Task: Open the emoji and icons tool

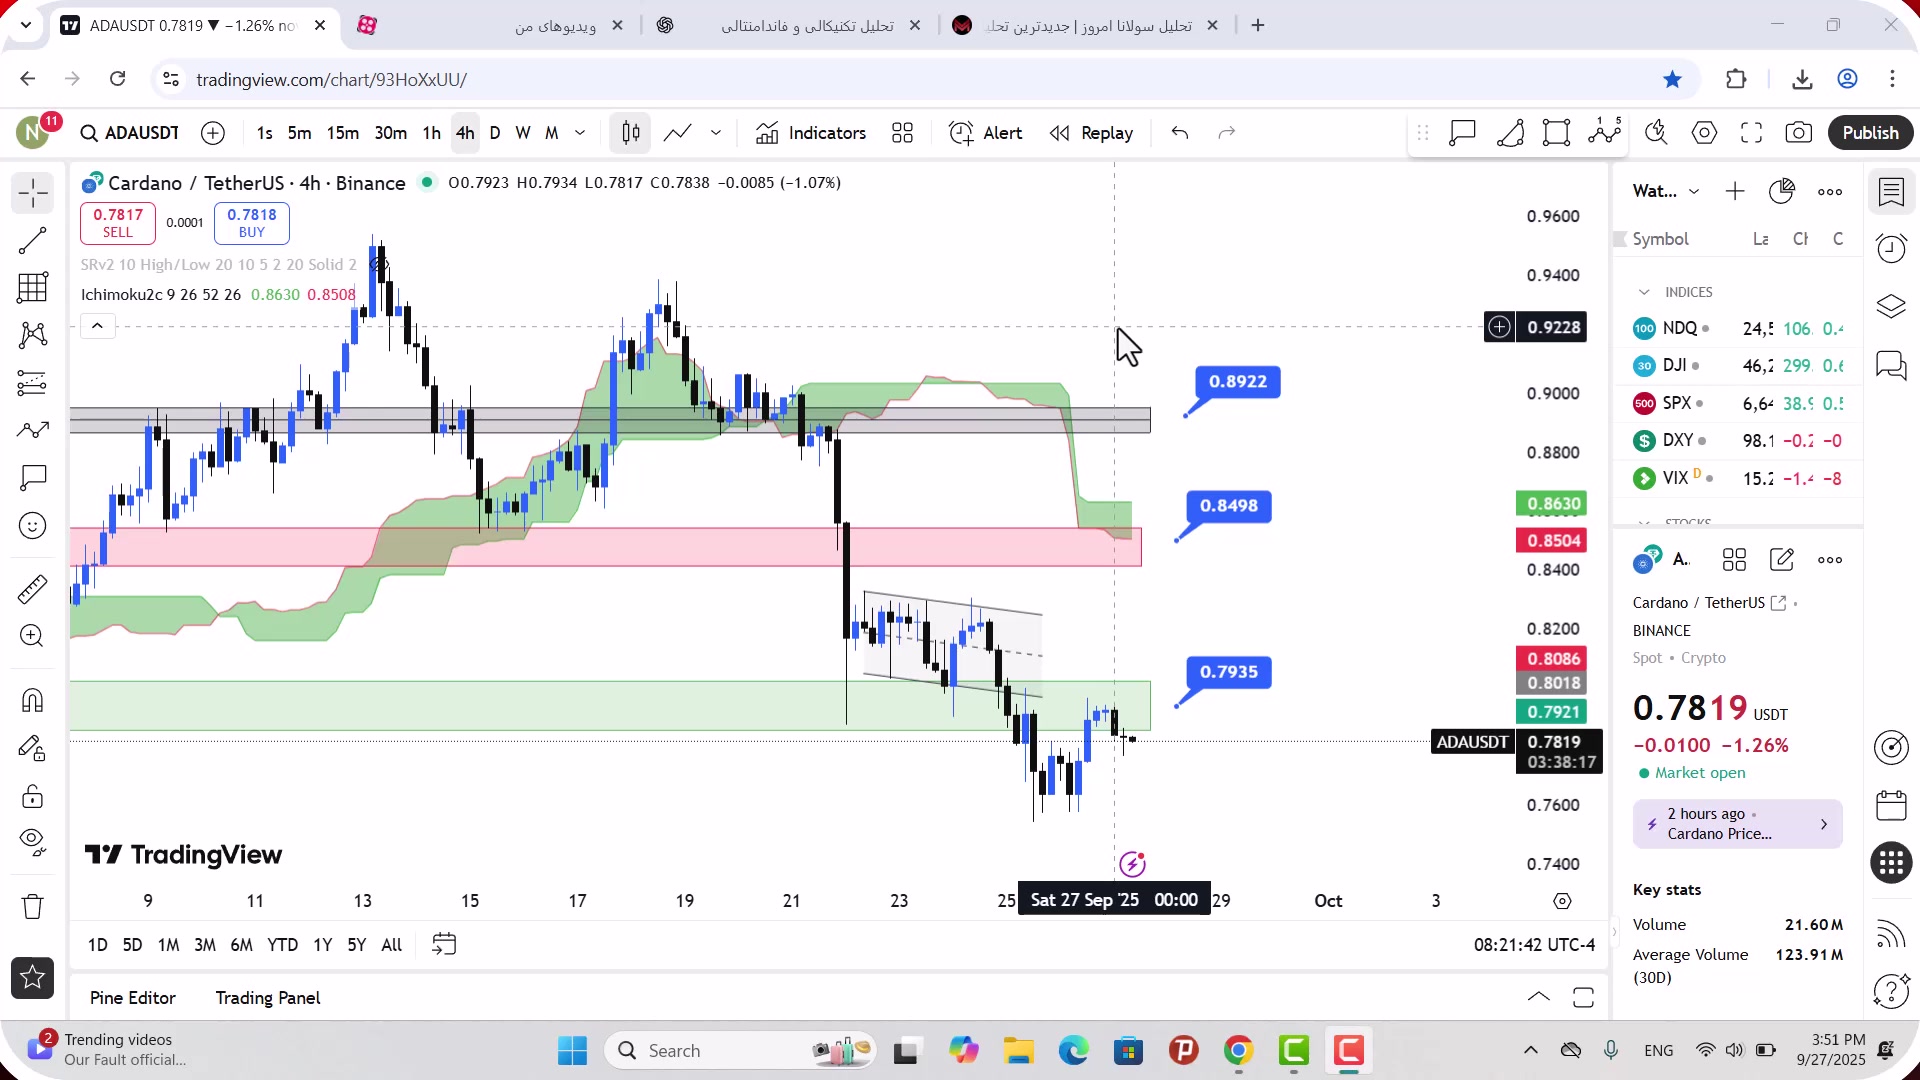Action: click(x=32, y=526)
